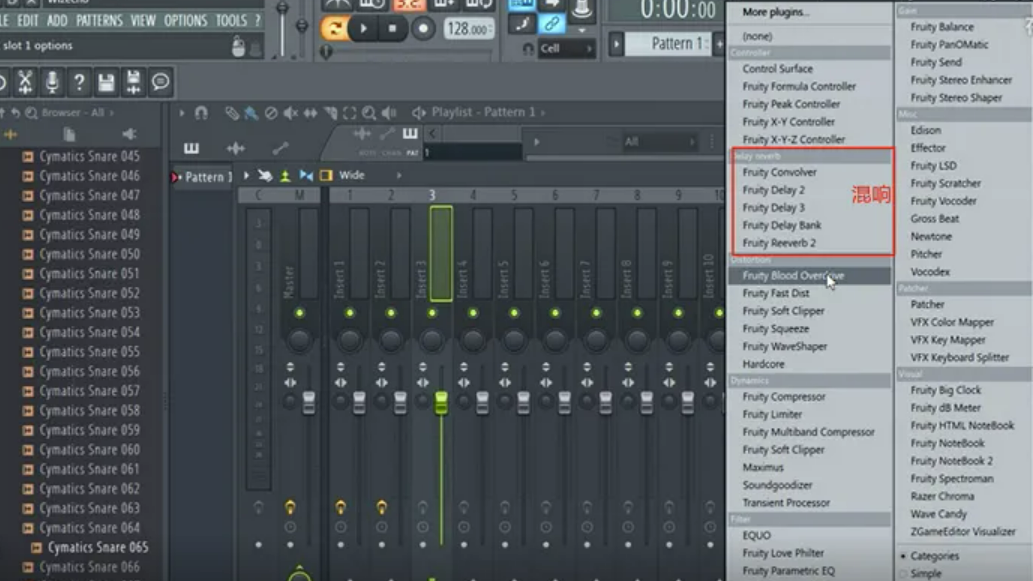Toggle Master track green mute light
This screenshot has height=581, width=1033.
(299, 313)
